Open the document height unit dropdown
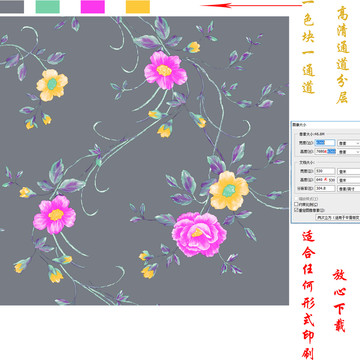This screenshot has height=360, width=360. pos(349,180)
